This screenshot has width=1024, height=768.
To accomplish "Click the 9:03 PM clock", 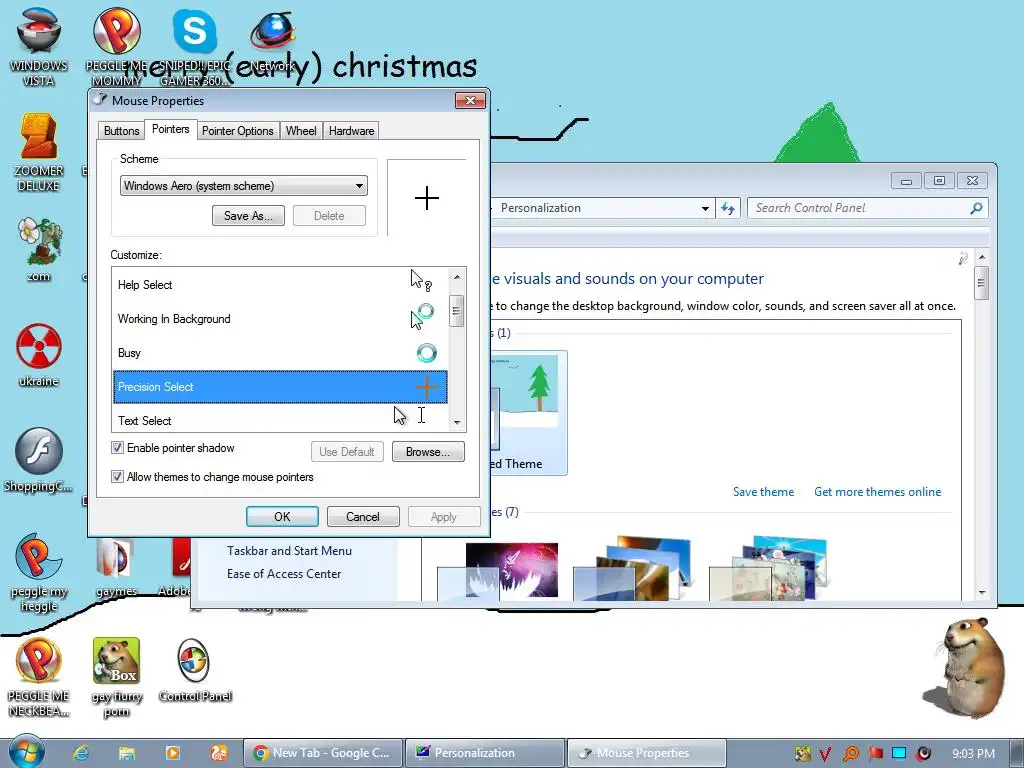I will [x=973, y=754].
